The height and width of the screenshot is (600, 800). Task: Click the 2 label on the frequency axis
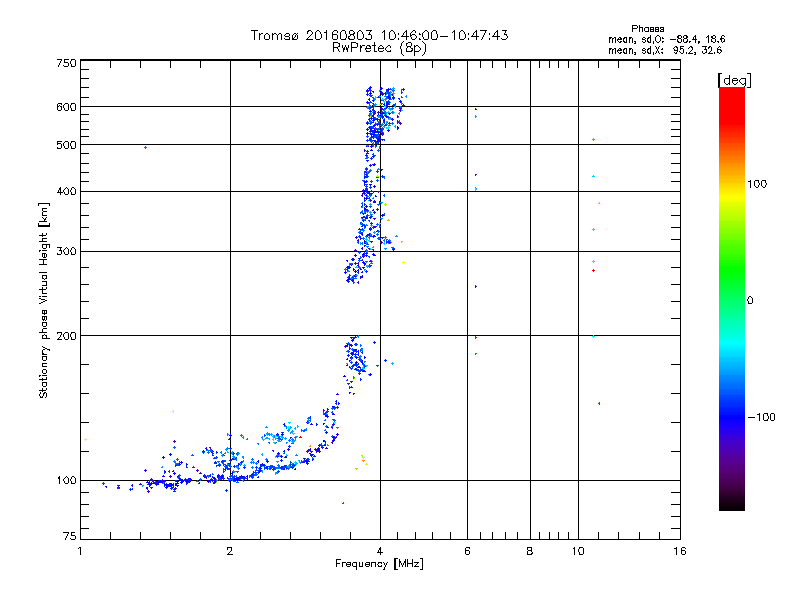[x=230, y=551]
